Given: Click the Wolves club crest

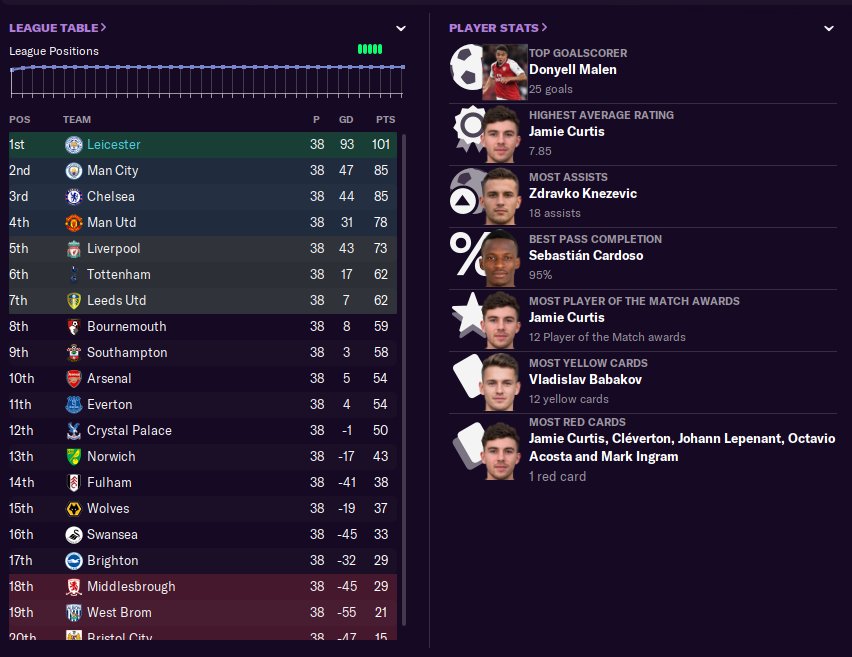Looking at the screenshot, I should point(73,509).
